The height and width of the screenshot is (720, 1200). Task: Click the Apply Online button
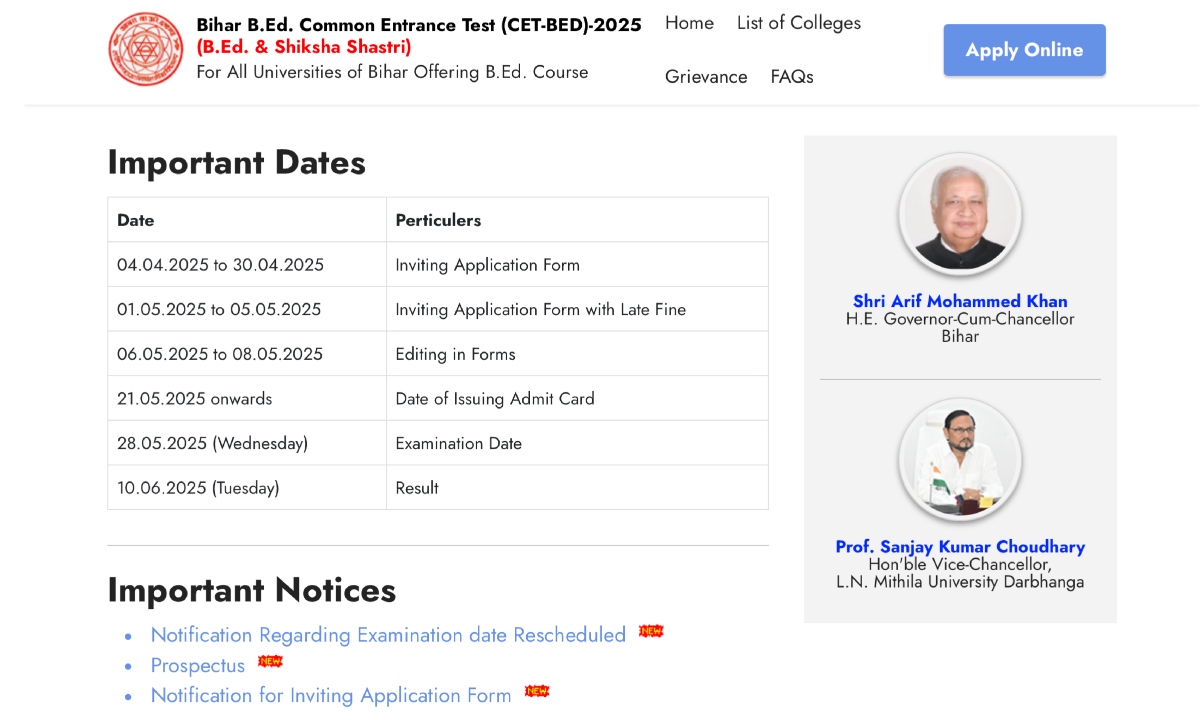point(1024,50)
